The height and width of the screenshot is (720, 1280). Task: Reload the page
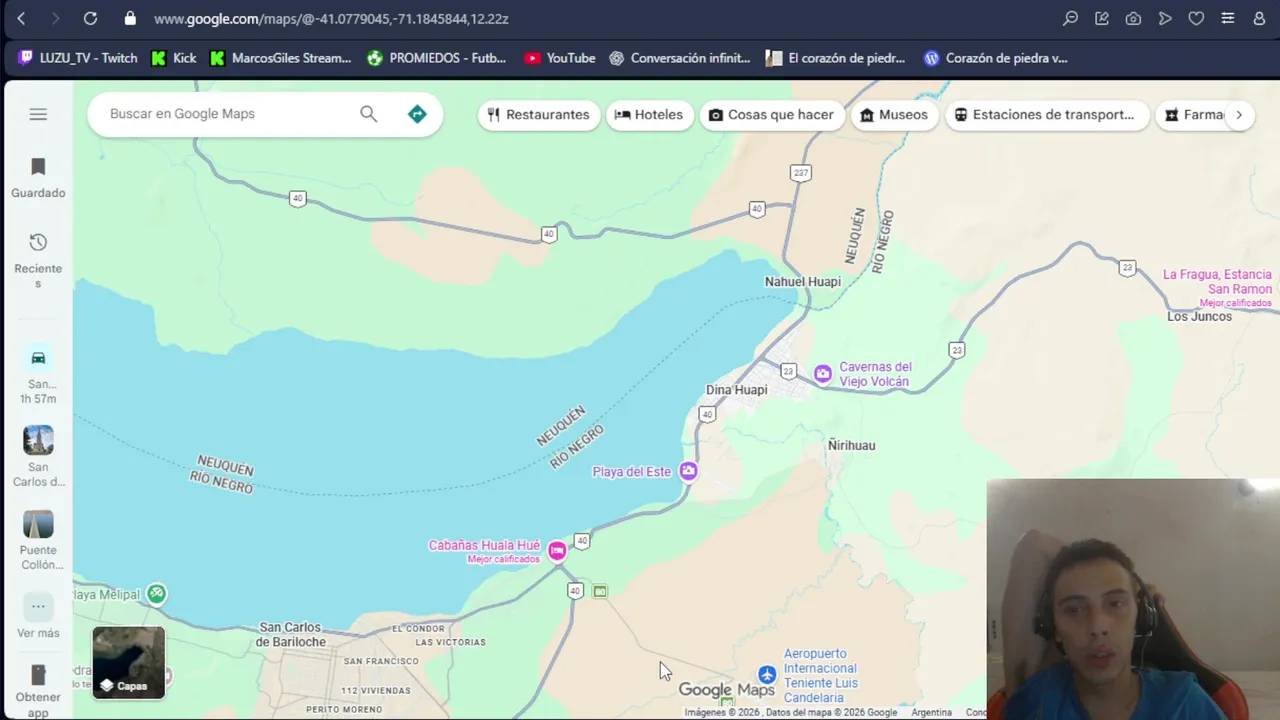pos(90,18)
